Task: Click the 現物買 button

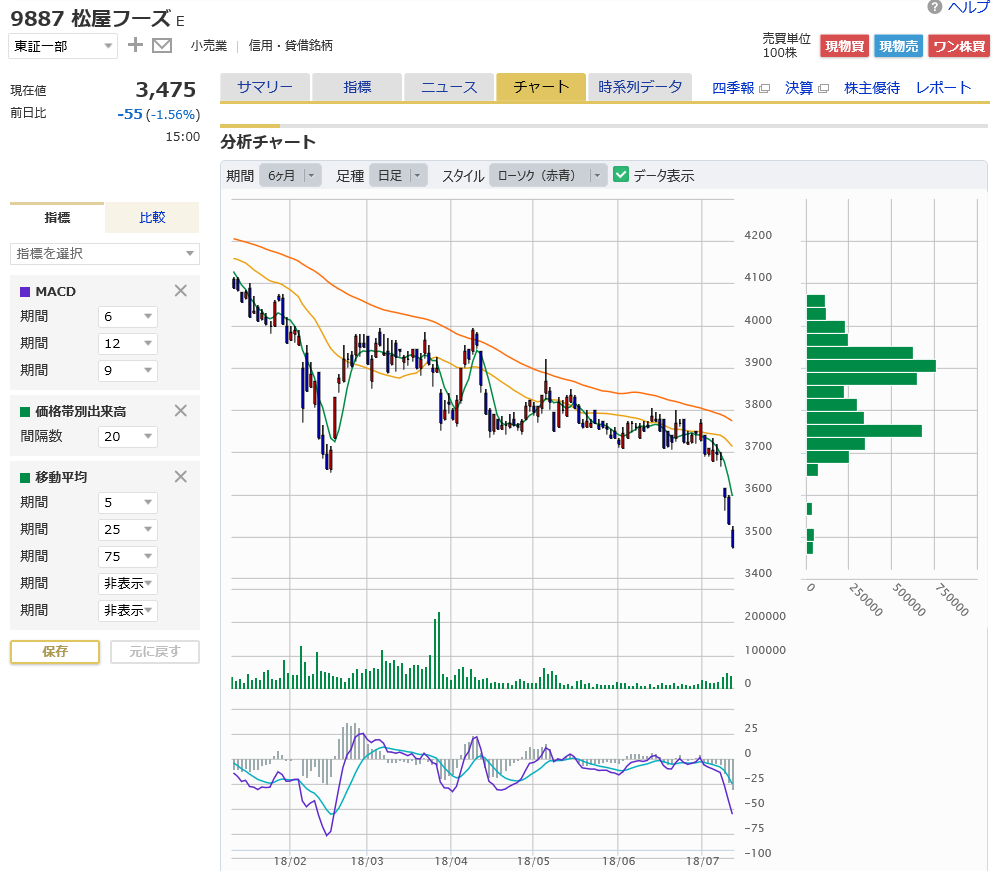Action: (844, 46)
